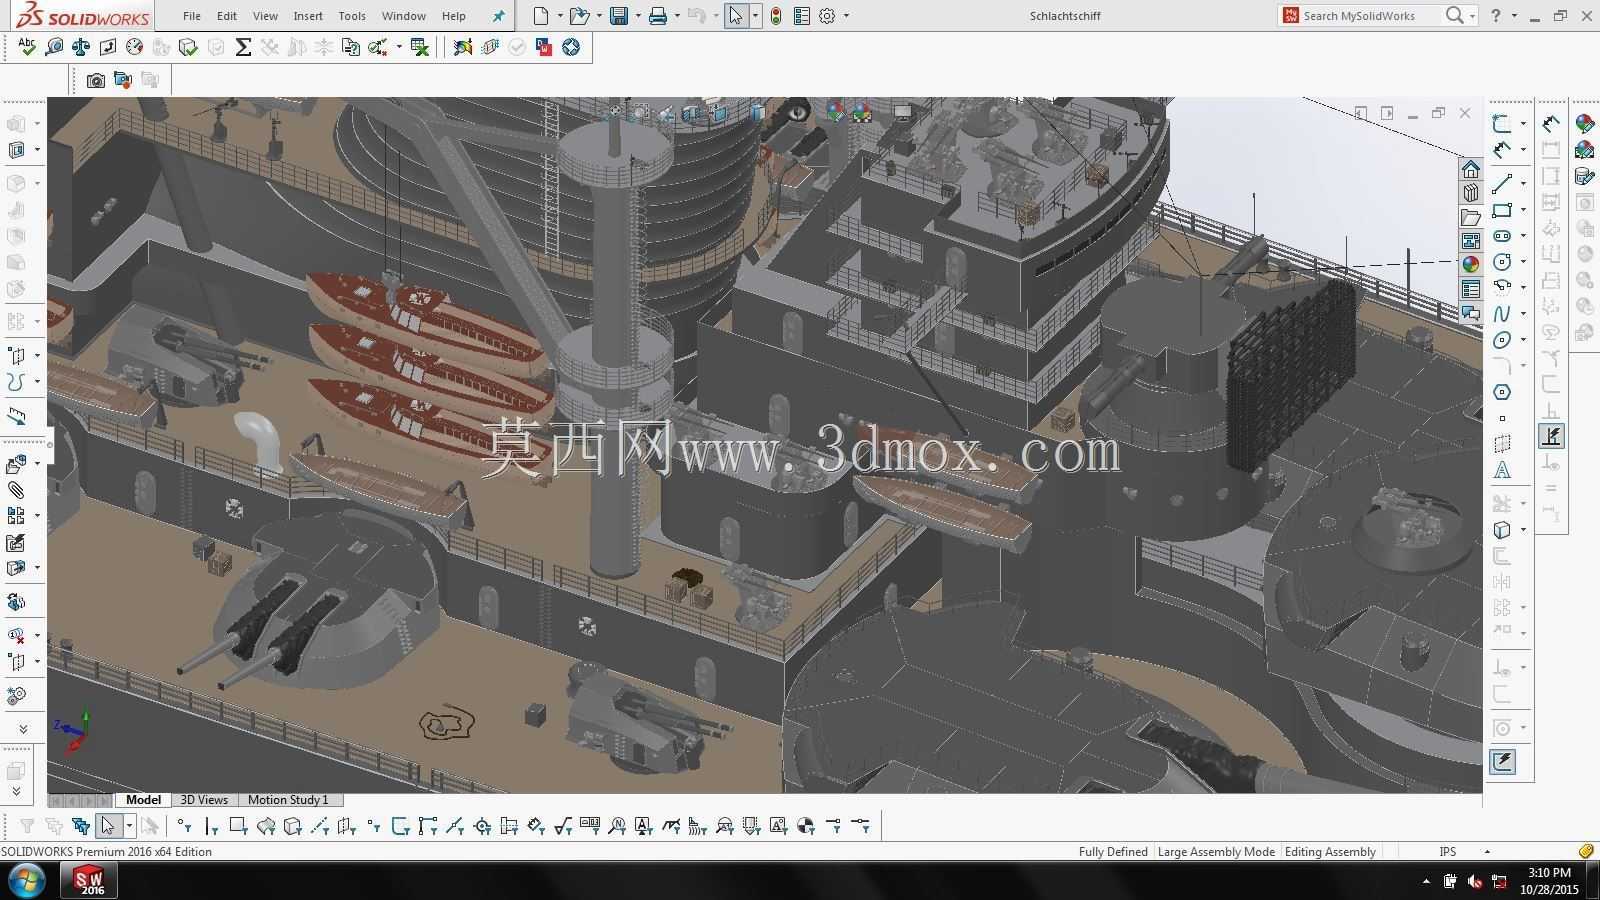1600x900 pixels.
Task: Toggle Select All Filters
Action: pos(81,826)
